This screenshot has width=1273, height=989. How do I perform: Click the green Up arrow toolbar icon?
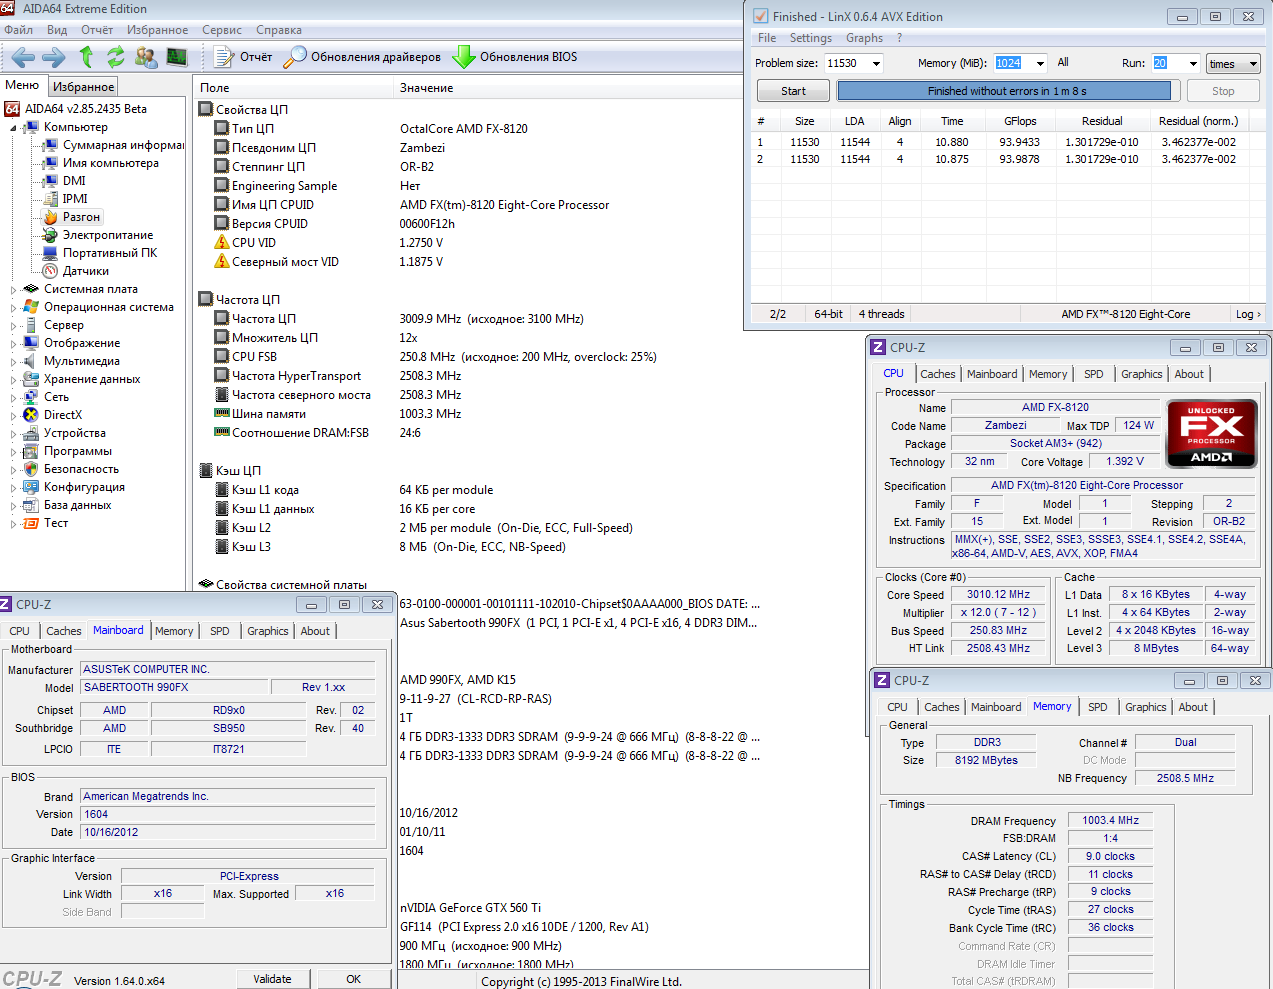86,57
